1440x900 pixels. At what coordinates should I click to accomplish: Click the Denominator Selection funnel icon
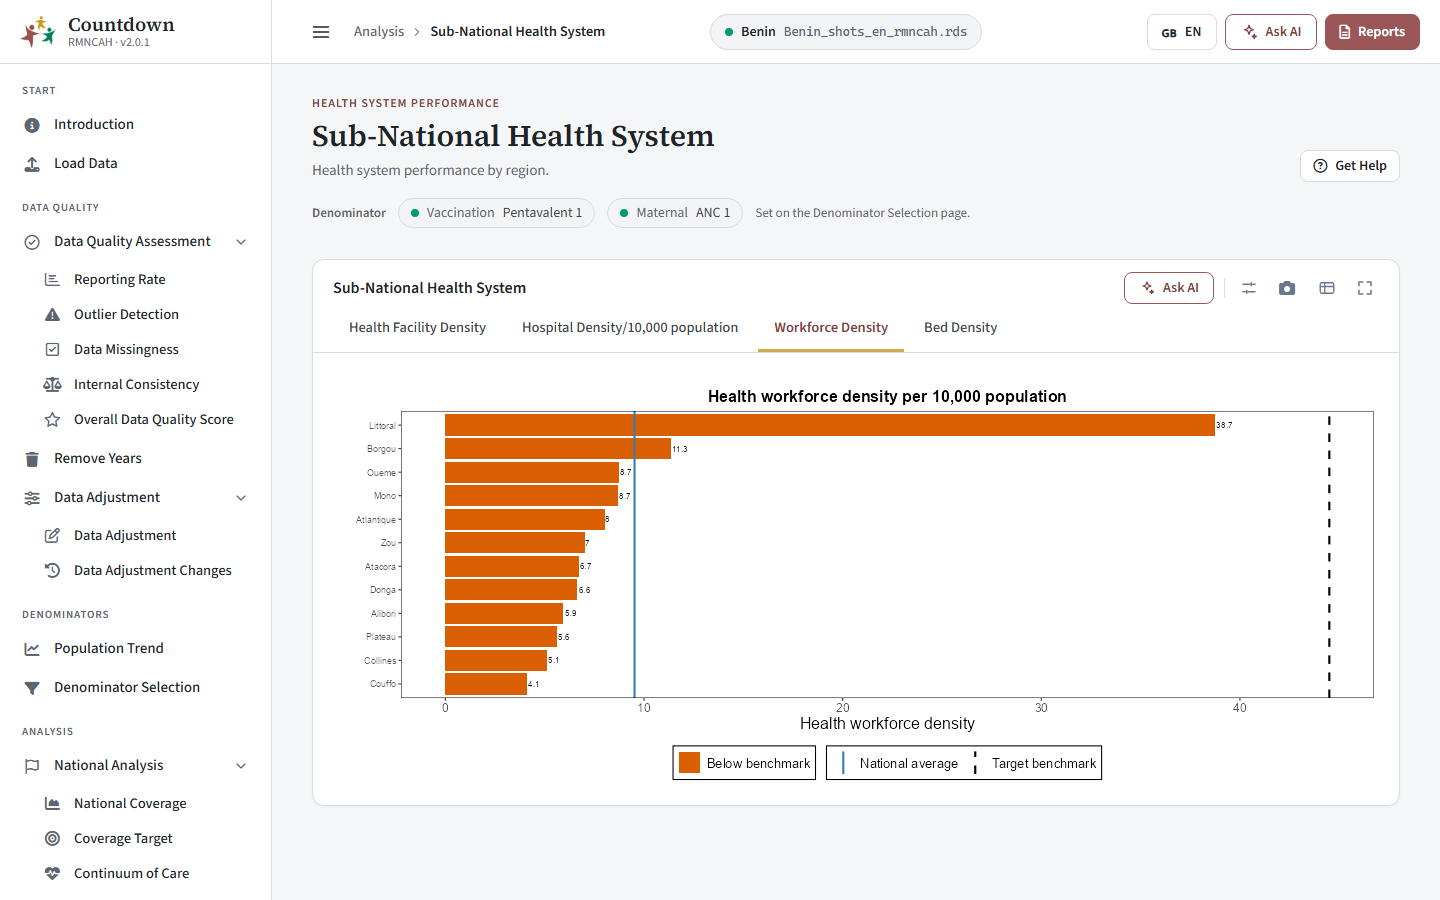pyautogui.click(x=32, y=688)
